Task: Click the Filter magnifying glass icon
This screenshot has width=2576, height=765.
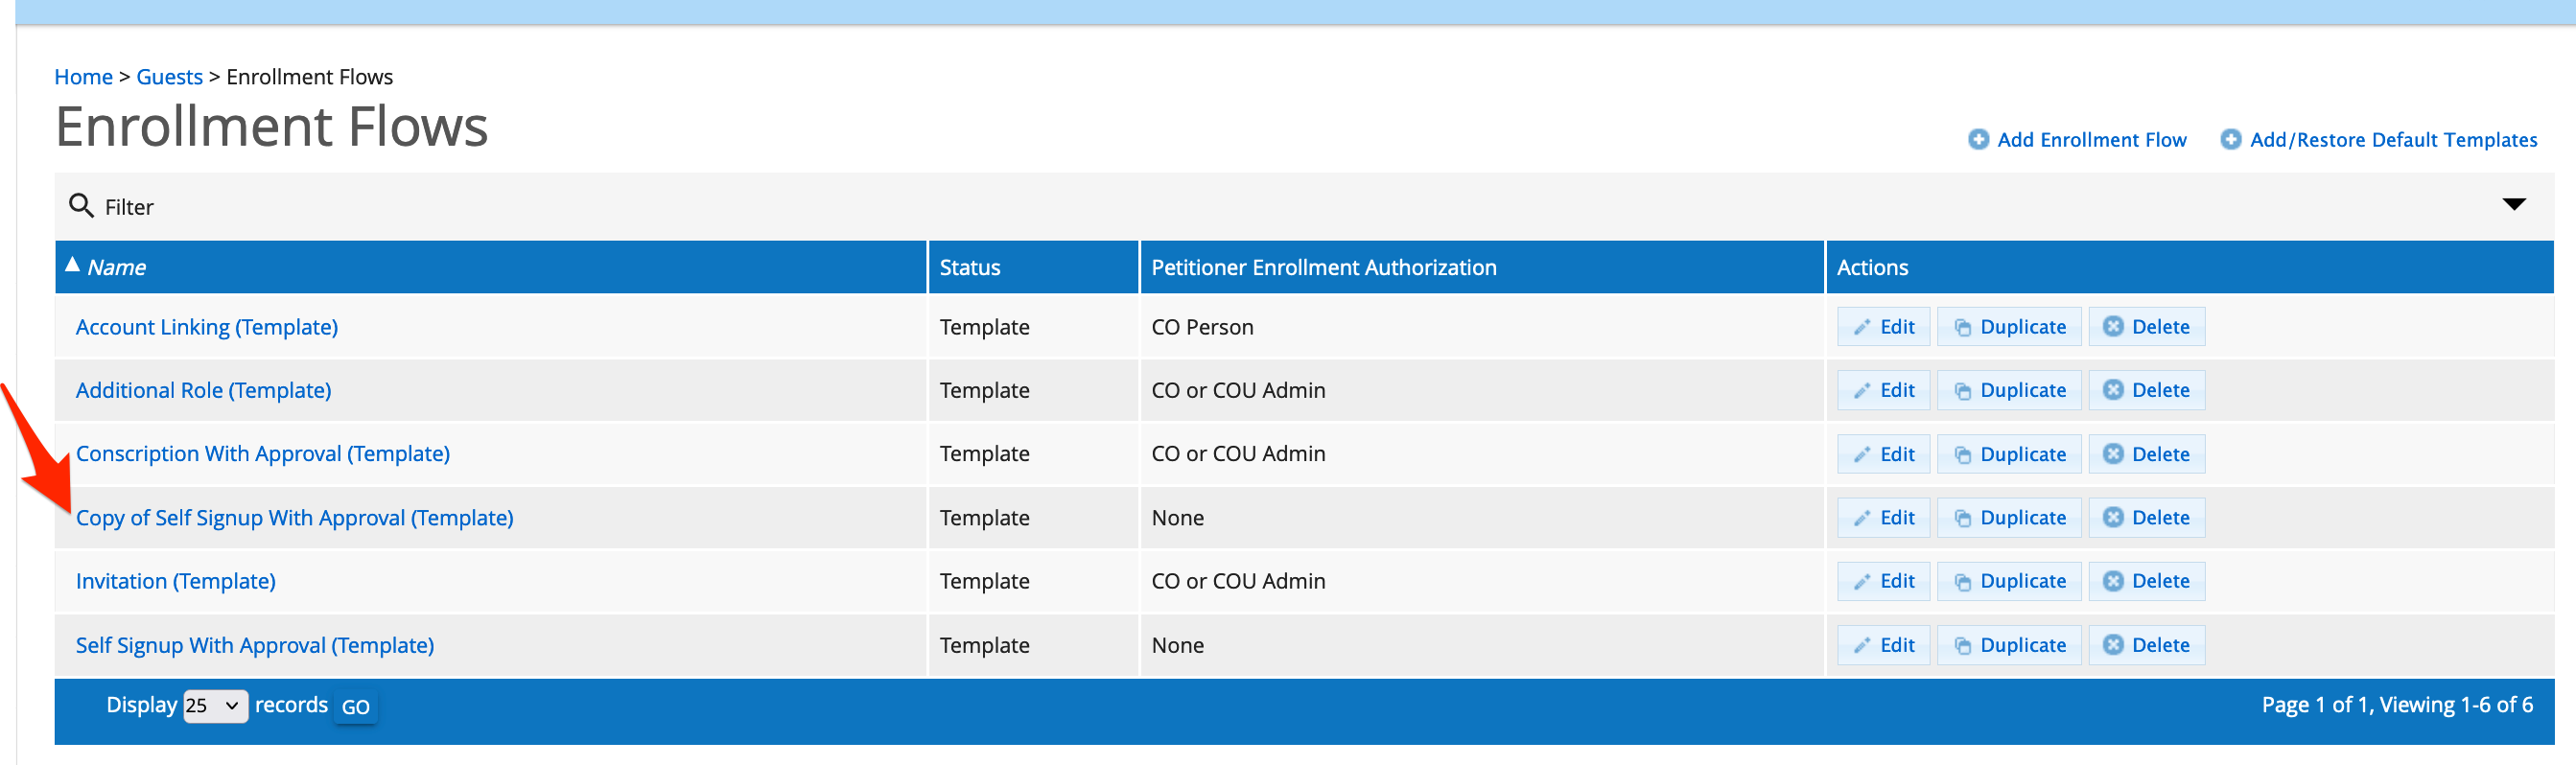Action: point(81,206)
